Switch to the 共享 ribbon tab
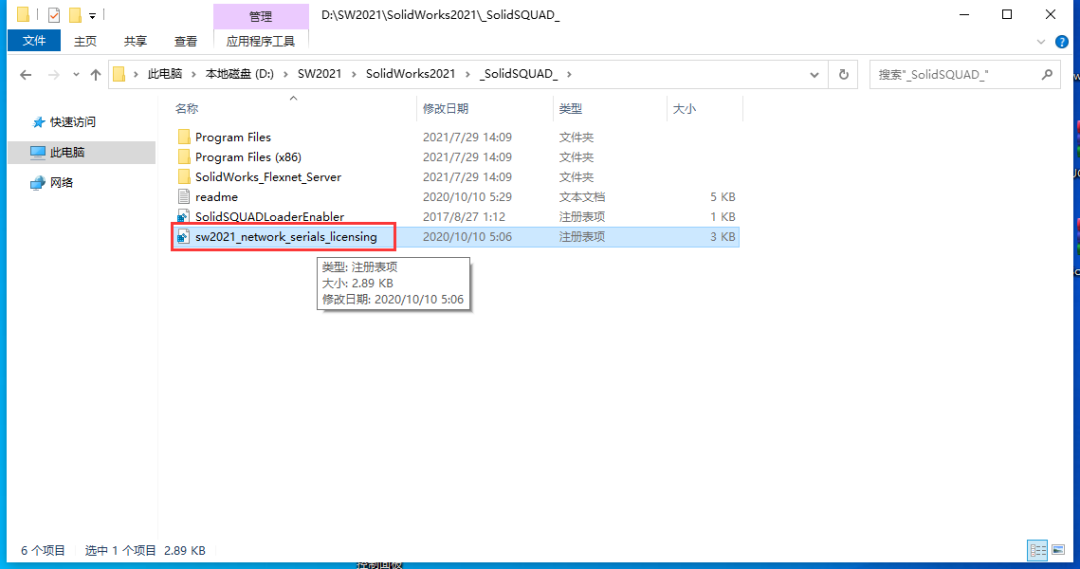This screenshot has height=569, width=1080. (x=135, y=41)
